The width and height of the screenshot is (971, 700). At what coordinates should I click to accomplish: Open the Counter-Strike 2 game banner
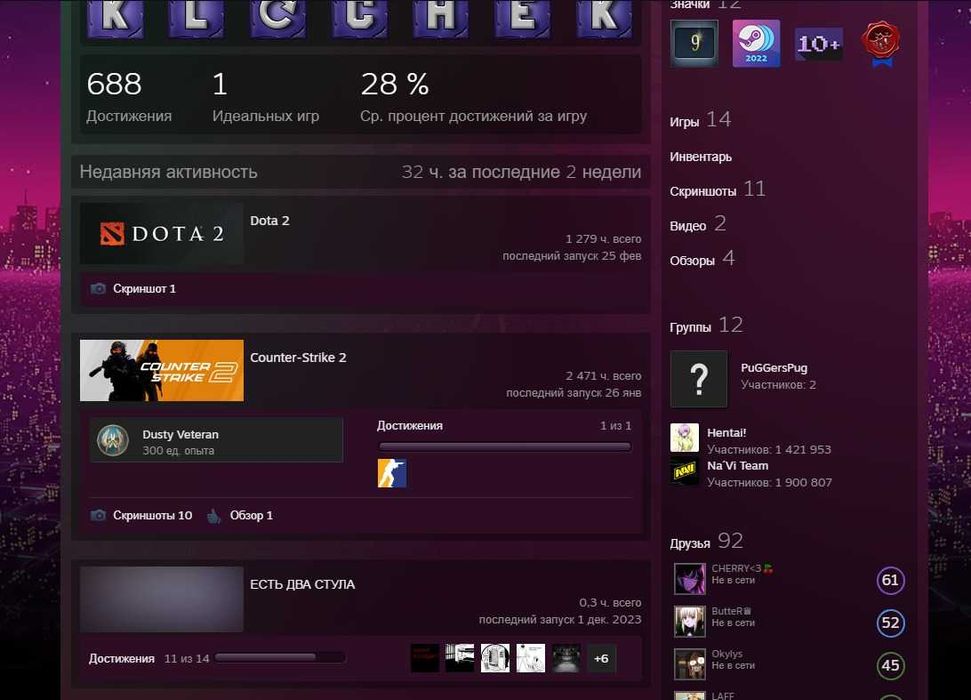[x=162, y=370]
